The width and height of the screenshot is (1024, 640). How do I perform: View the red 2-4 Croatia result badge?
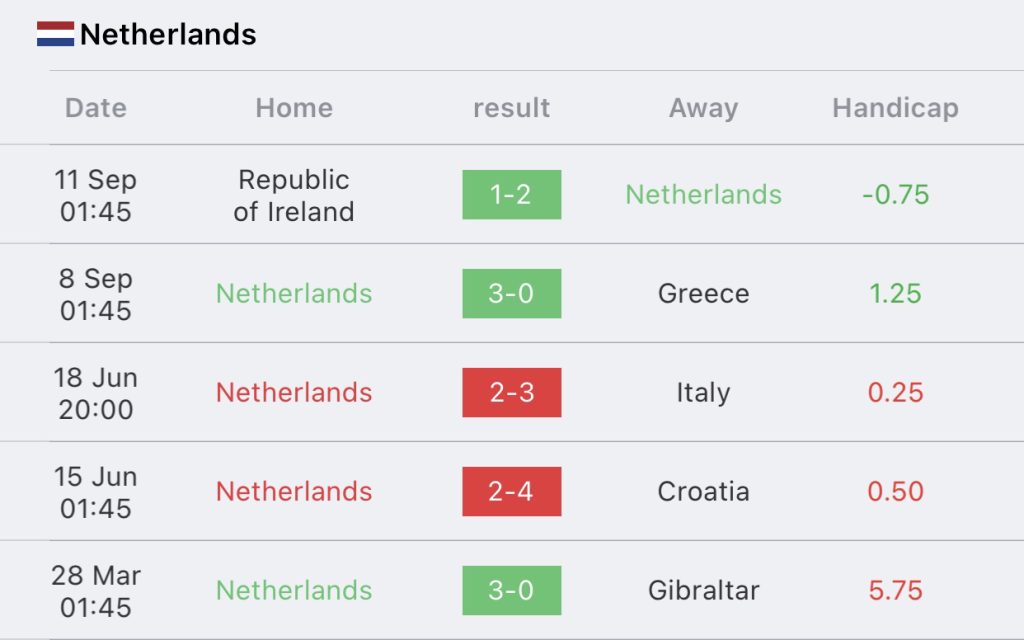pos(511,492)
